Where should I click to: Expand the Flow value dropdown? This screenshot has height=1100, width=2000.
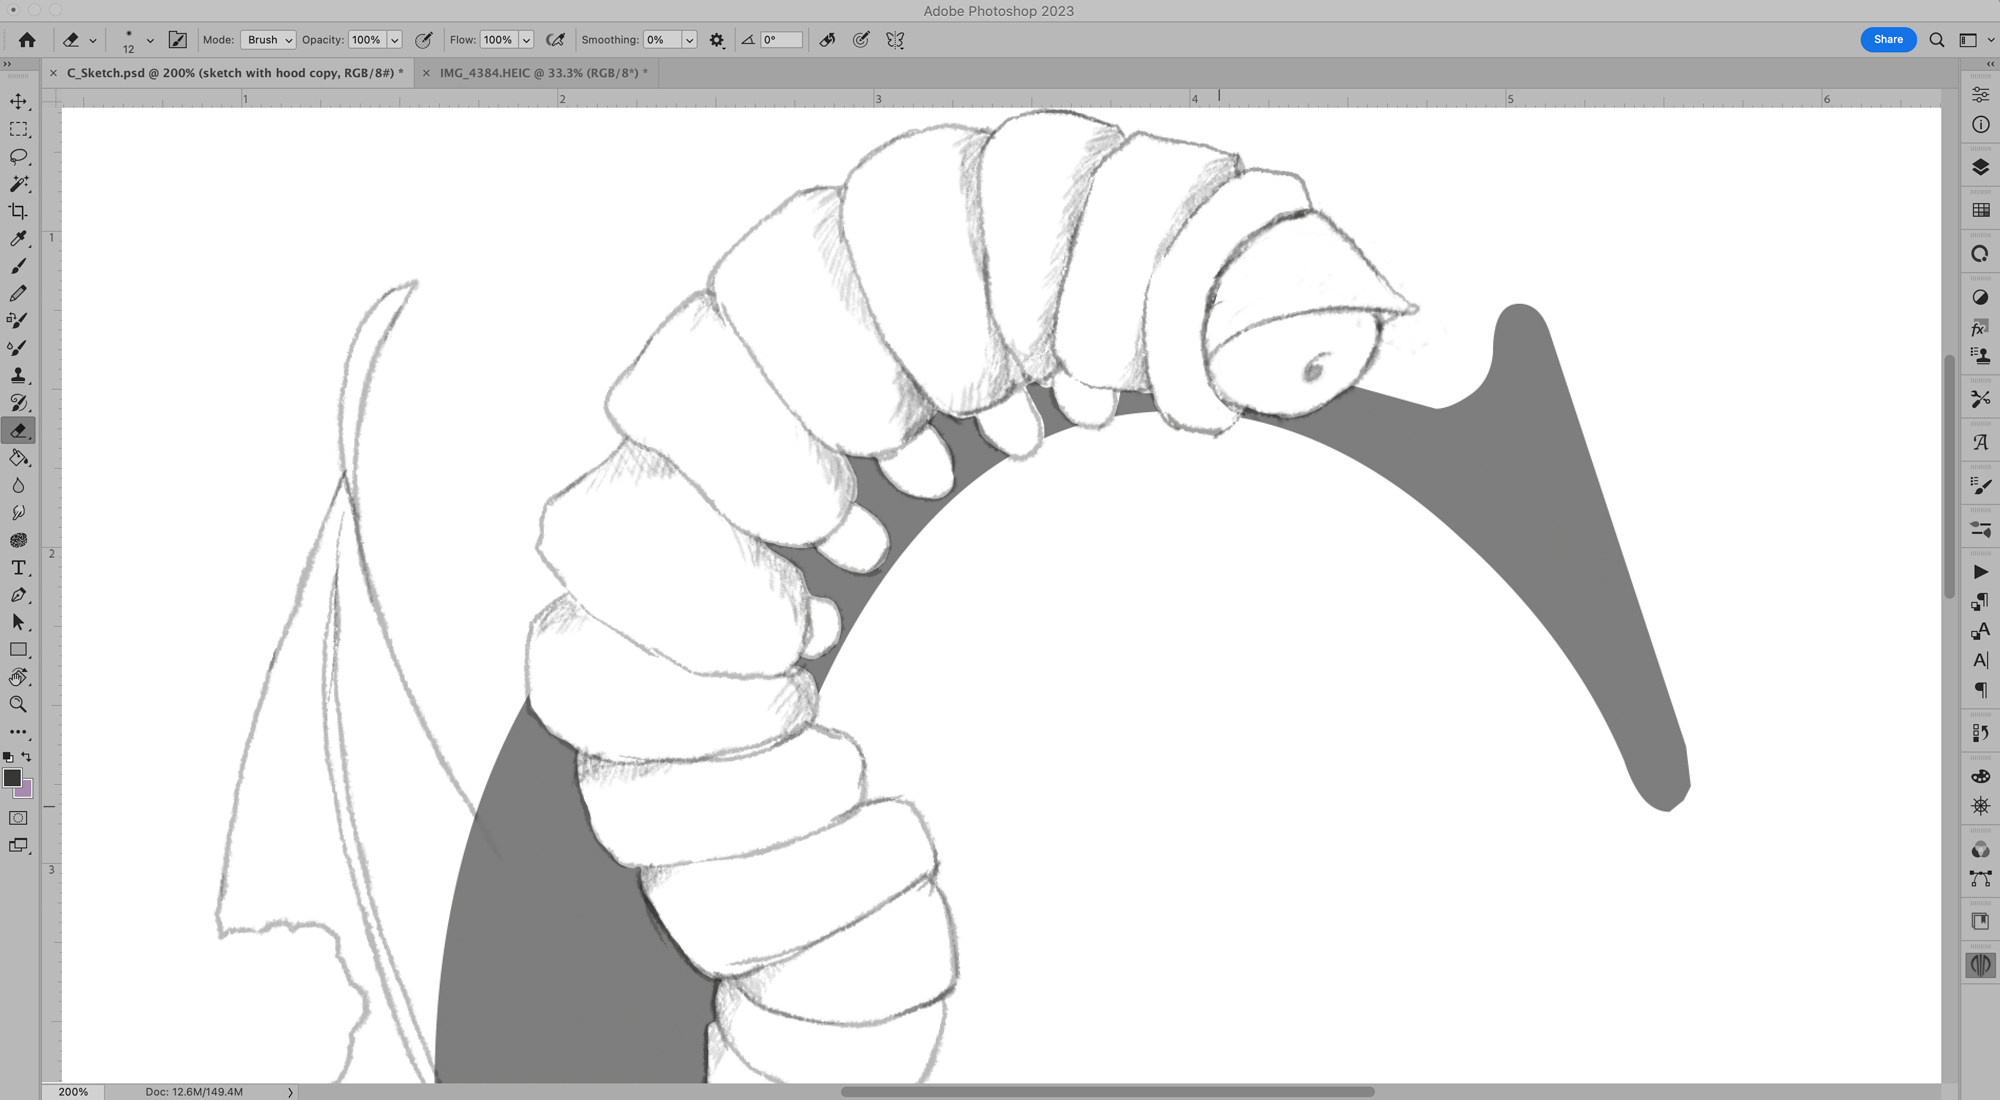[x=526, y=40]
